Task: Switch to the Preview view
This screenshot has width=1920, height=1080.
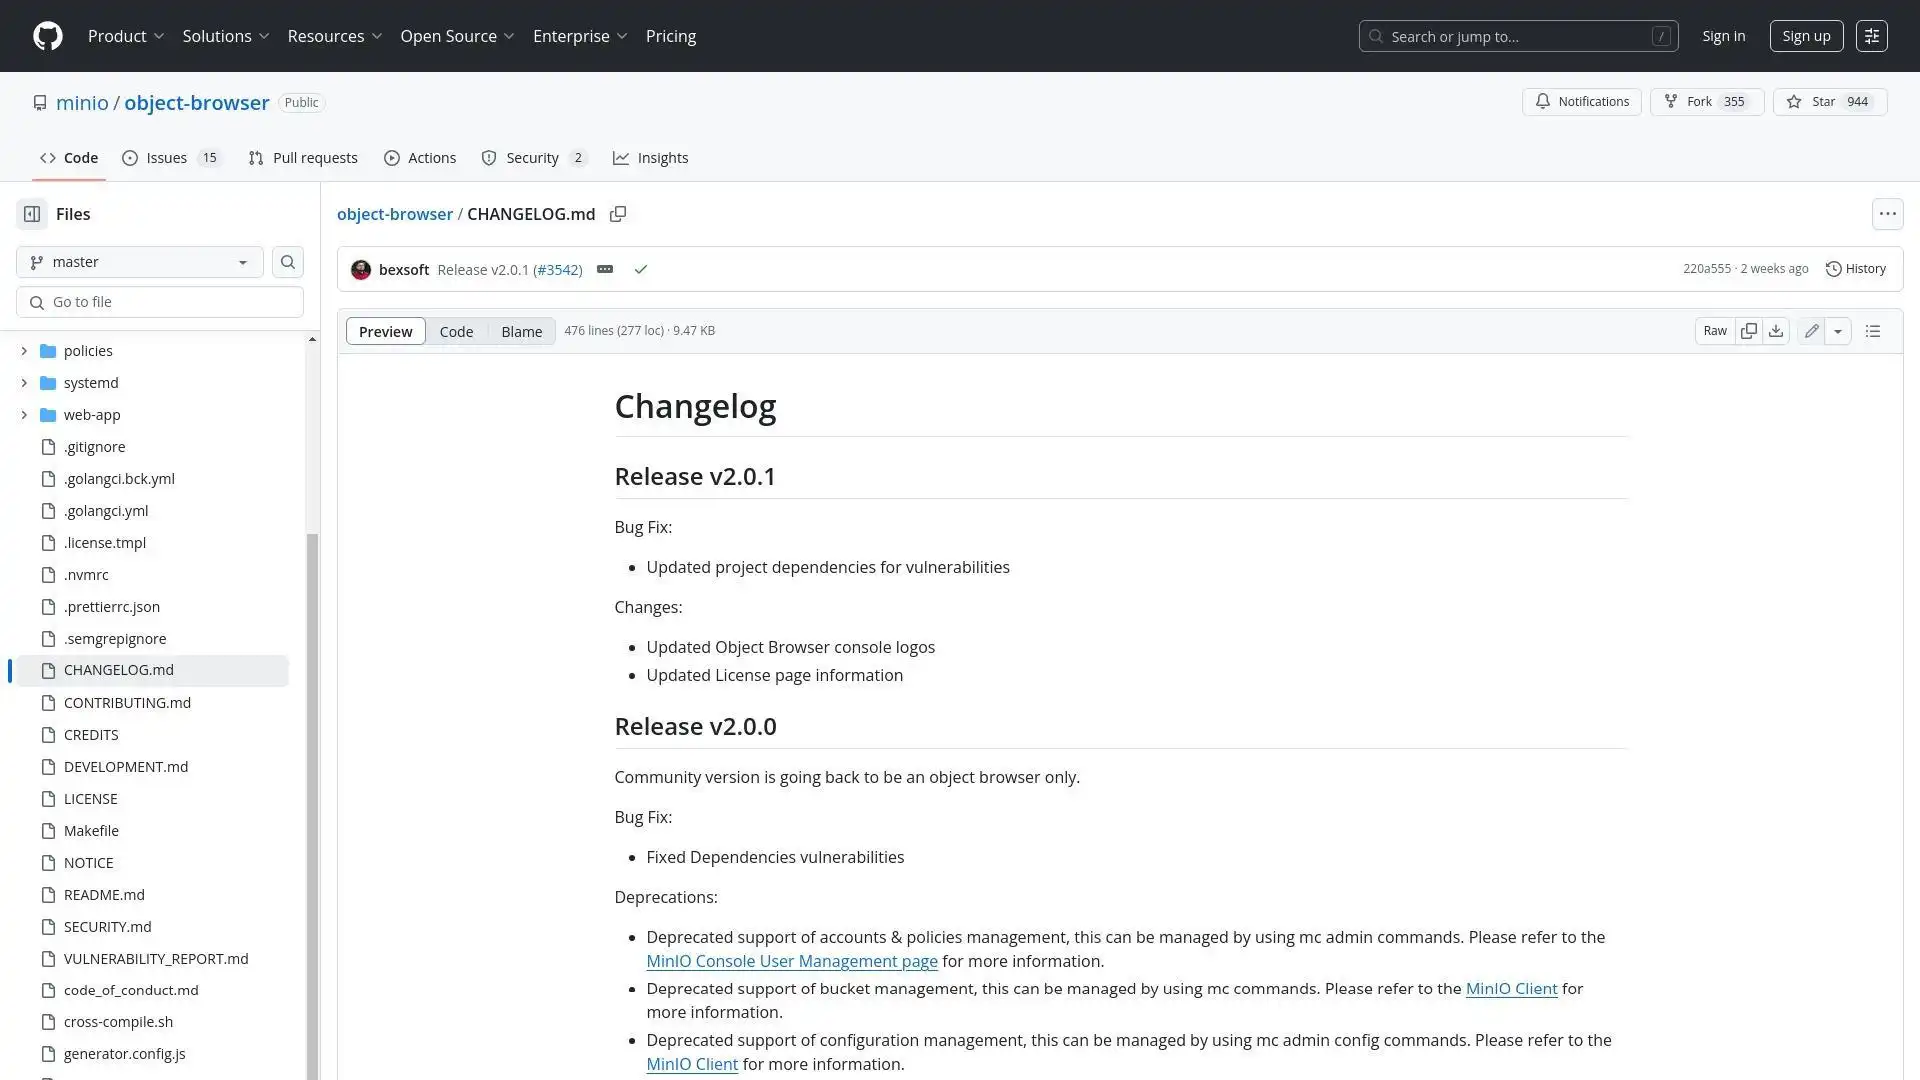Action: (385, 331)
